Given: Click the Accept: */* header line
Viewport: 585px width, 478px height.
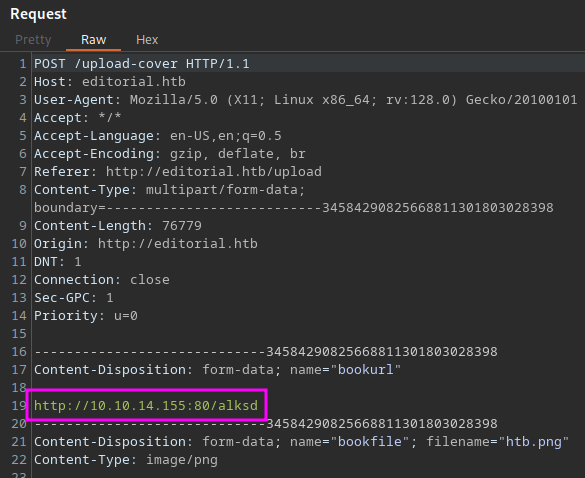Looking at the screenshot, I should click(78, 118).
